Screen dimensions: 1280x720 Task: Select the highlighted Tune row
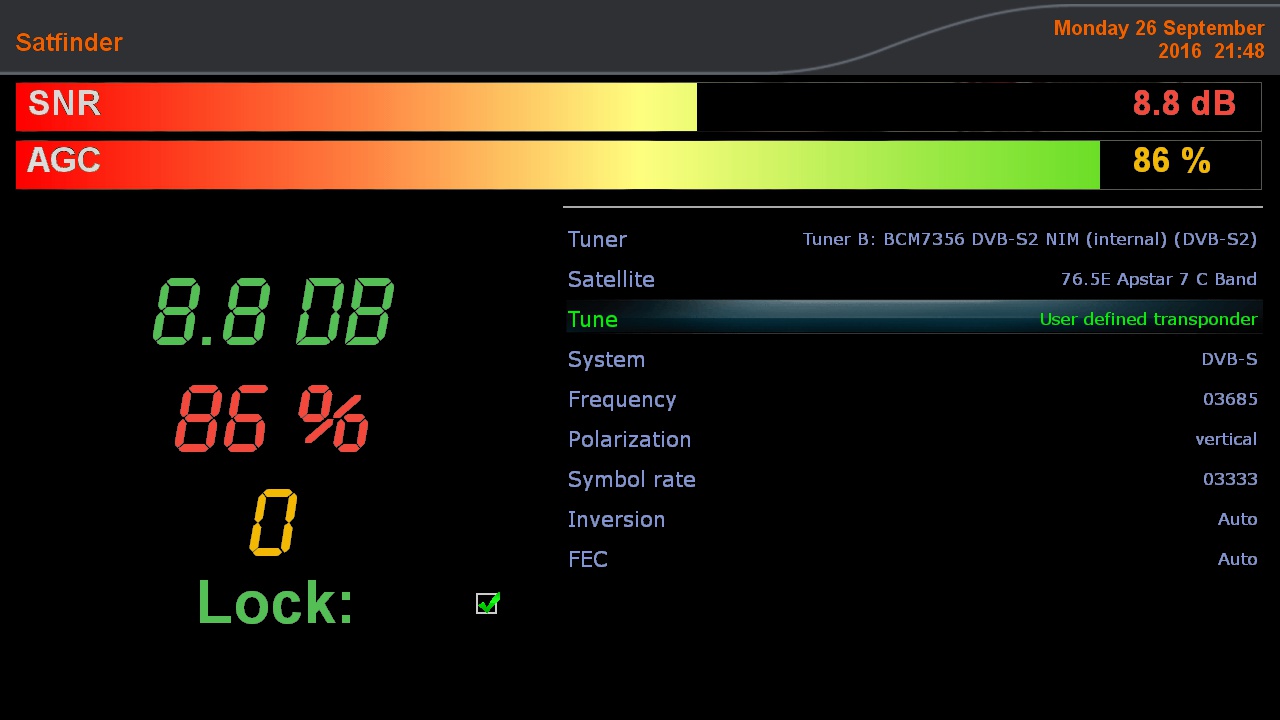coord(912,319)
